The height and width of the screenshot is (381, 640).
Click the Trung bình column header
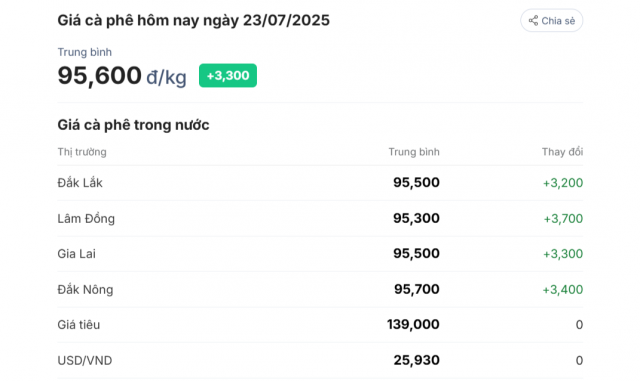coord(414,152)
